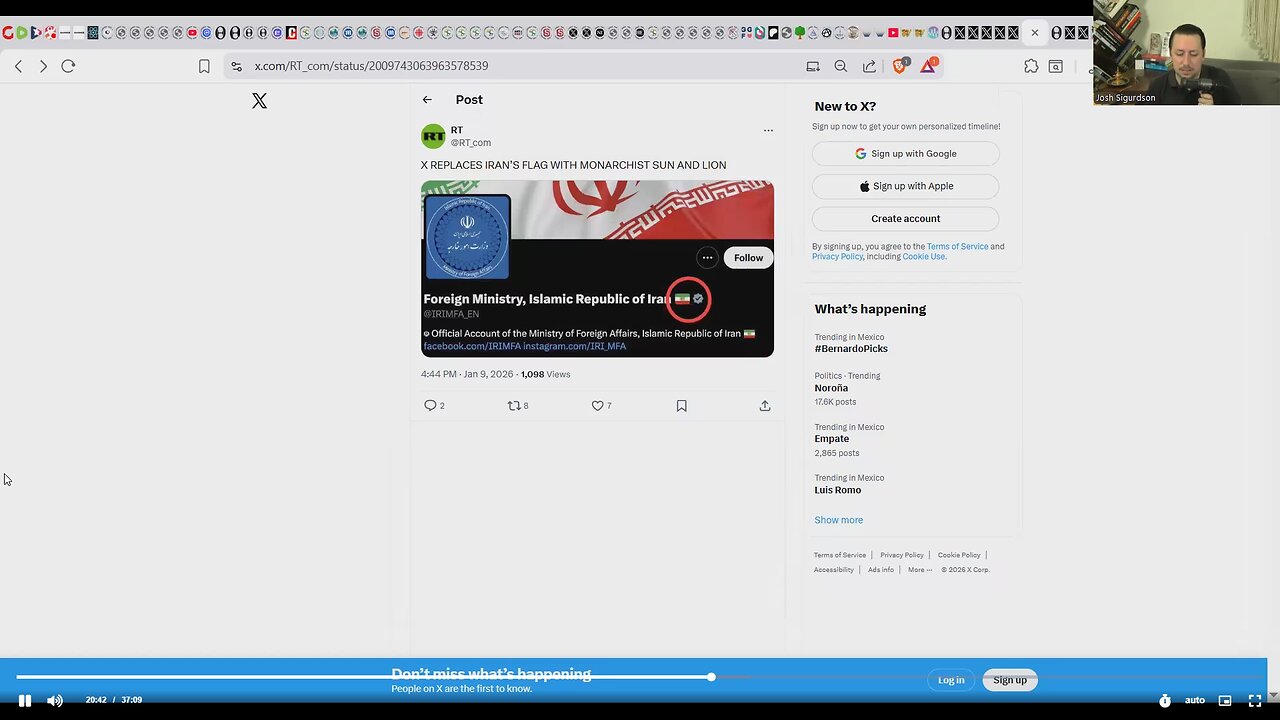The image size is (1280, 720).
Task: Open the embedded Foreign Ministry image
Action: click(597, 269)
